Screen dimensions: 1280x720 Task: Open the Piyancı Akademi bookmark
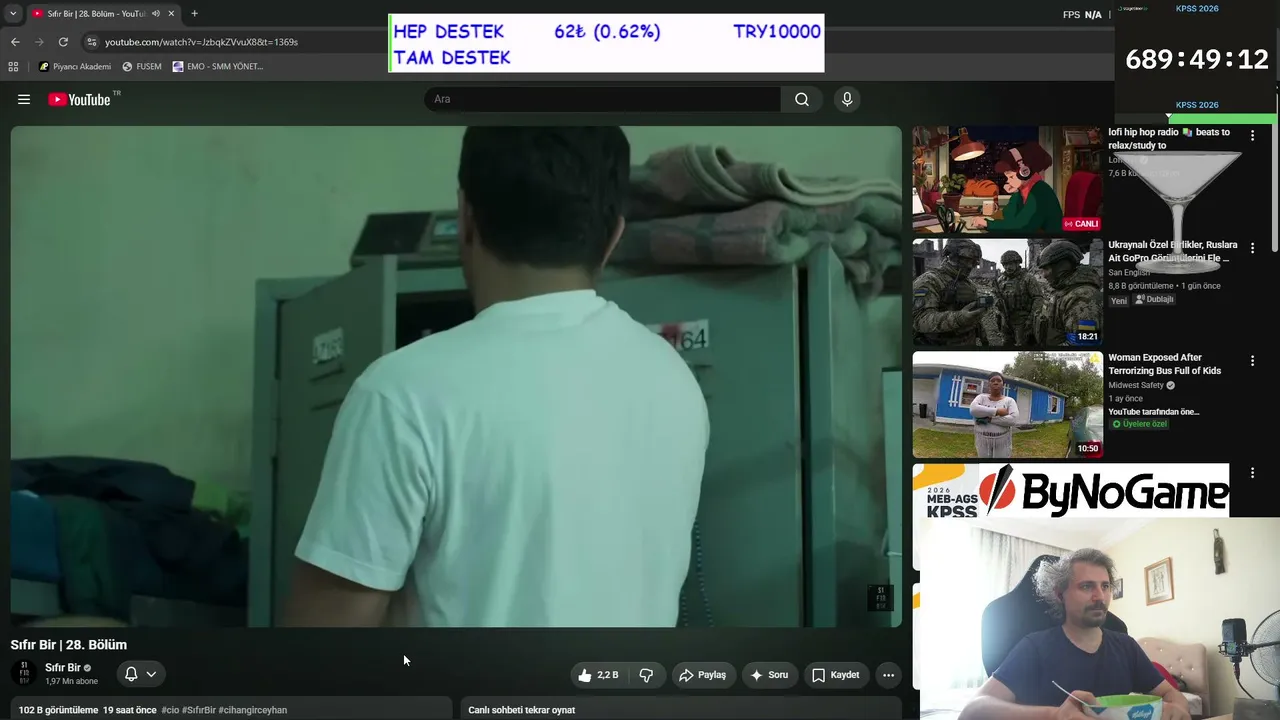75,67
